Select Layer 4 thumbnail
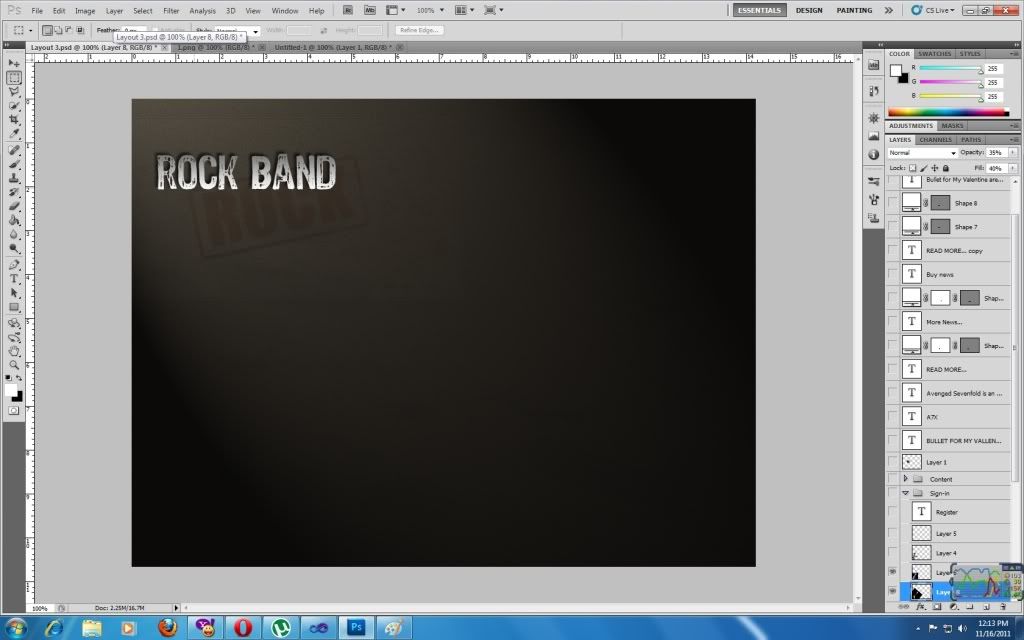The height and width of the screenshot is (640, 1024). pyautogui.click(x=921, y=552)
